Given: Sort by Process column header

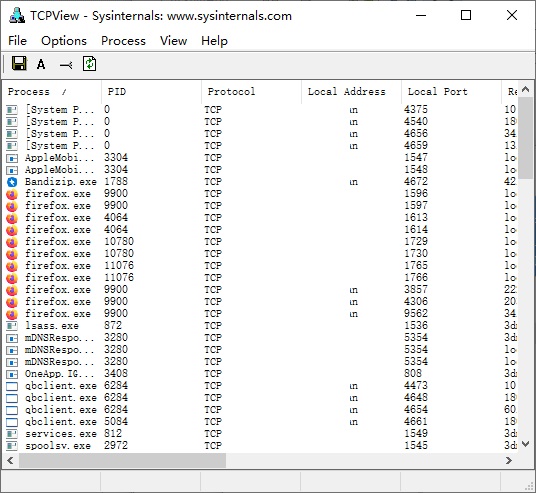Looking at the screenshot, I should [x=52, y=92].
